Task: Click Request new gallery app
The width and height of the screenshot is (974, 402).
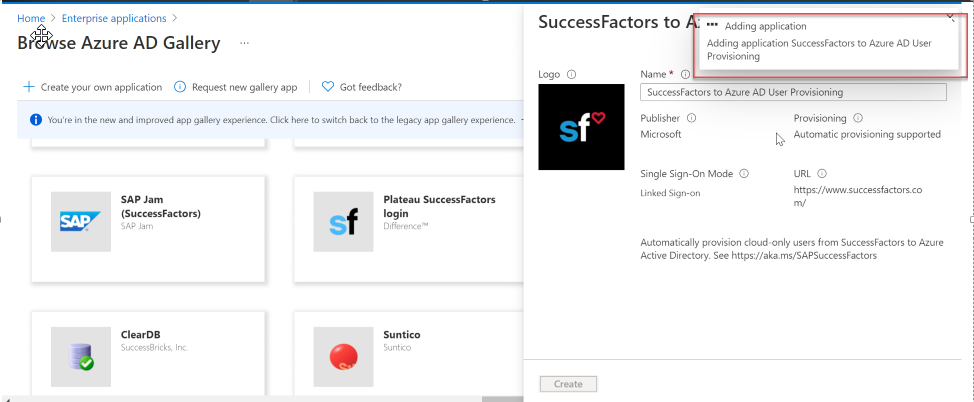Action: coord(245,87)
